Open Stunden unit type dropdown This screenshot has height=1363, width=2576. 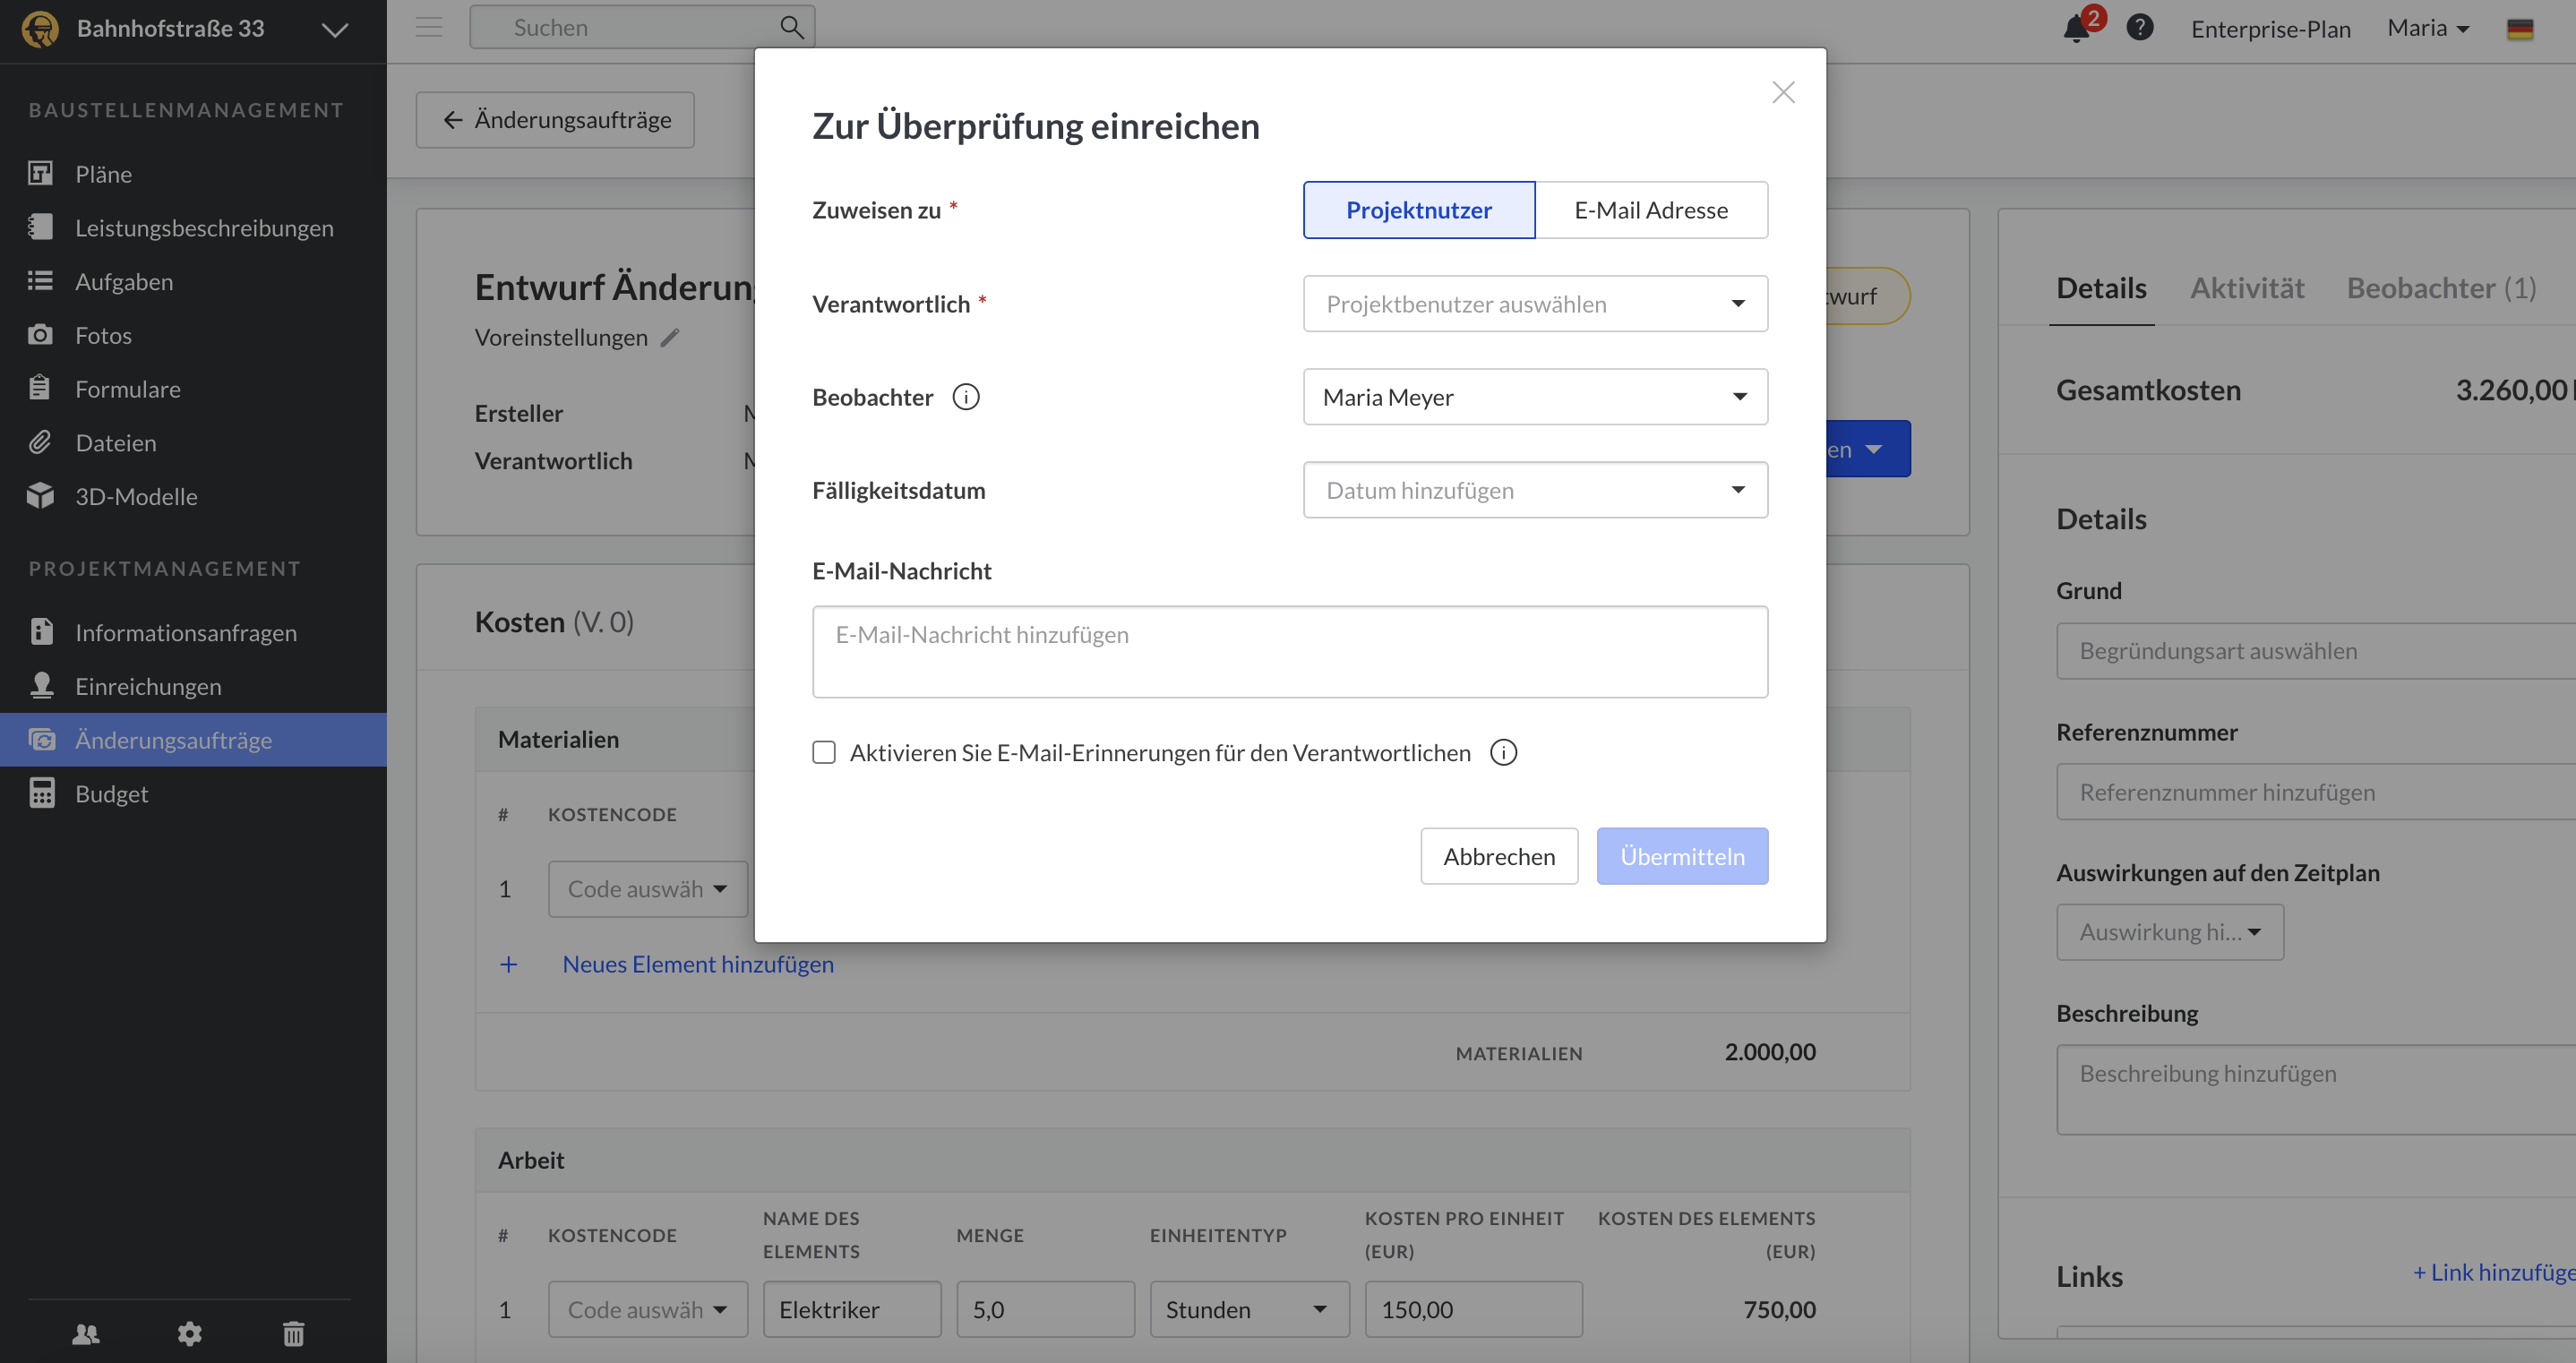1249,1309
